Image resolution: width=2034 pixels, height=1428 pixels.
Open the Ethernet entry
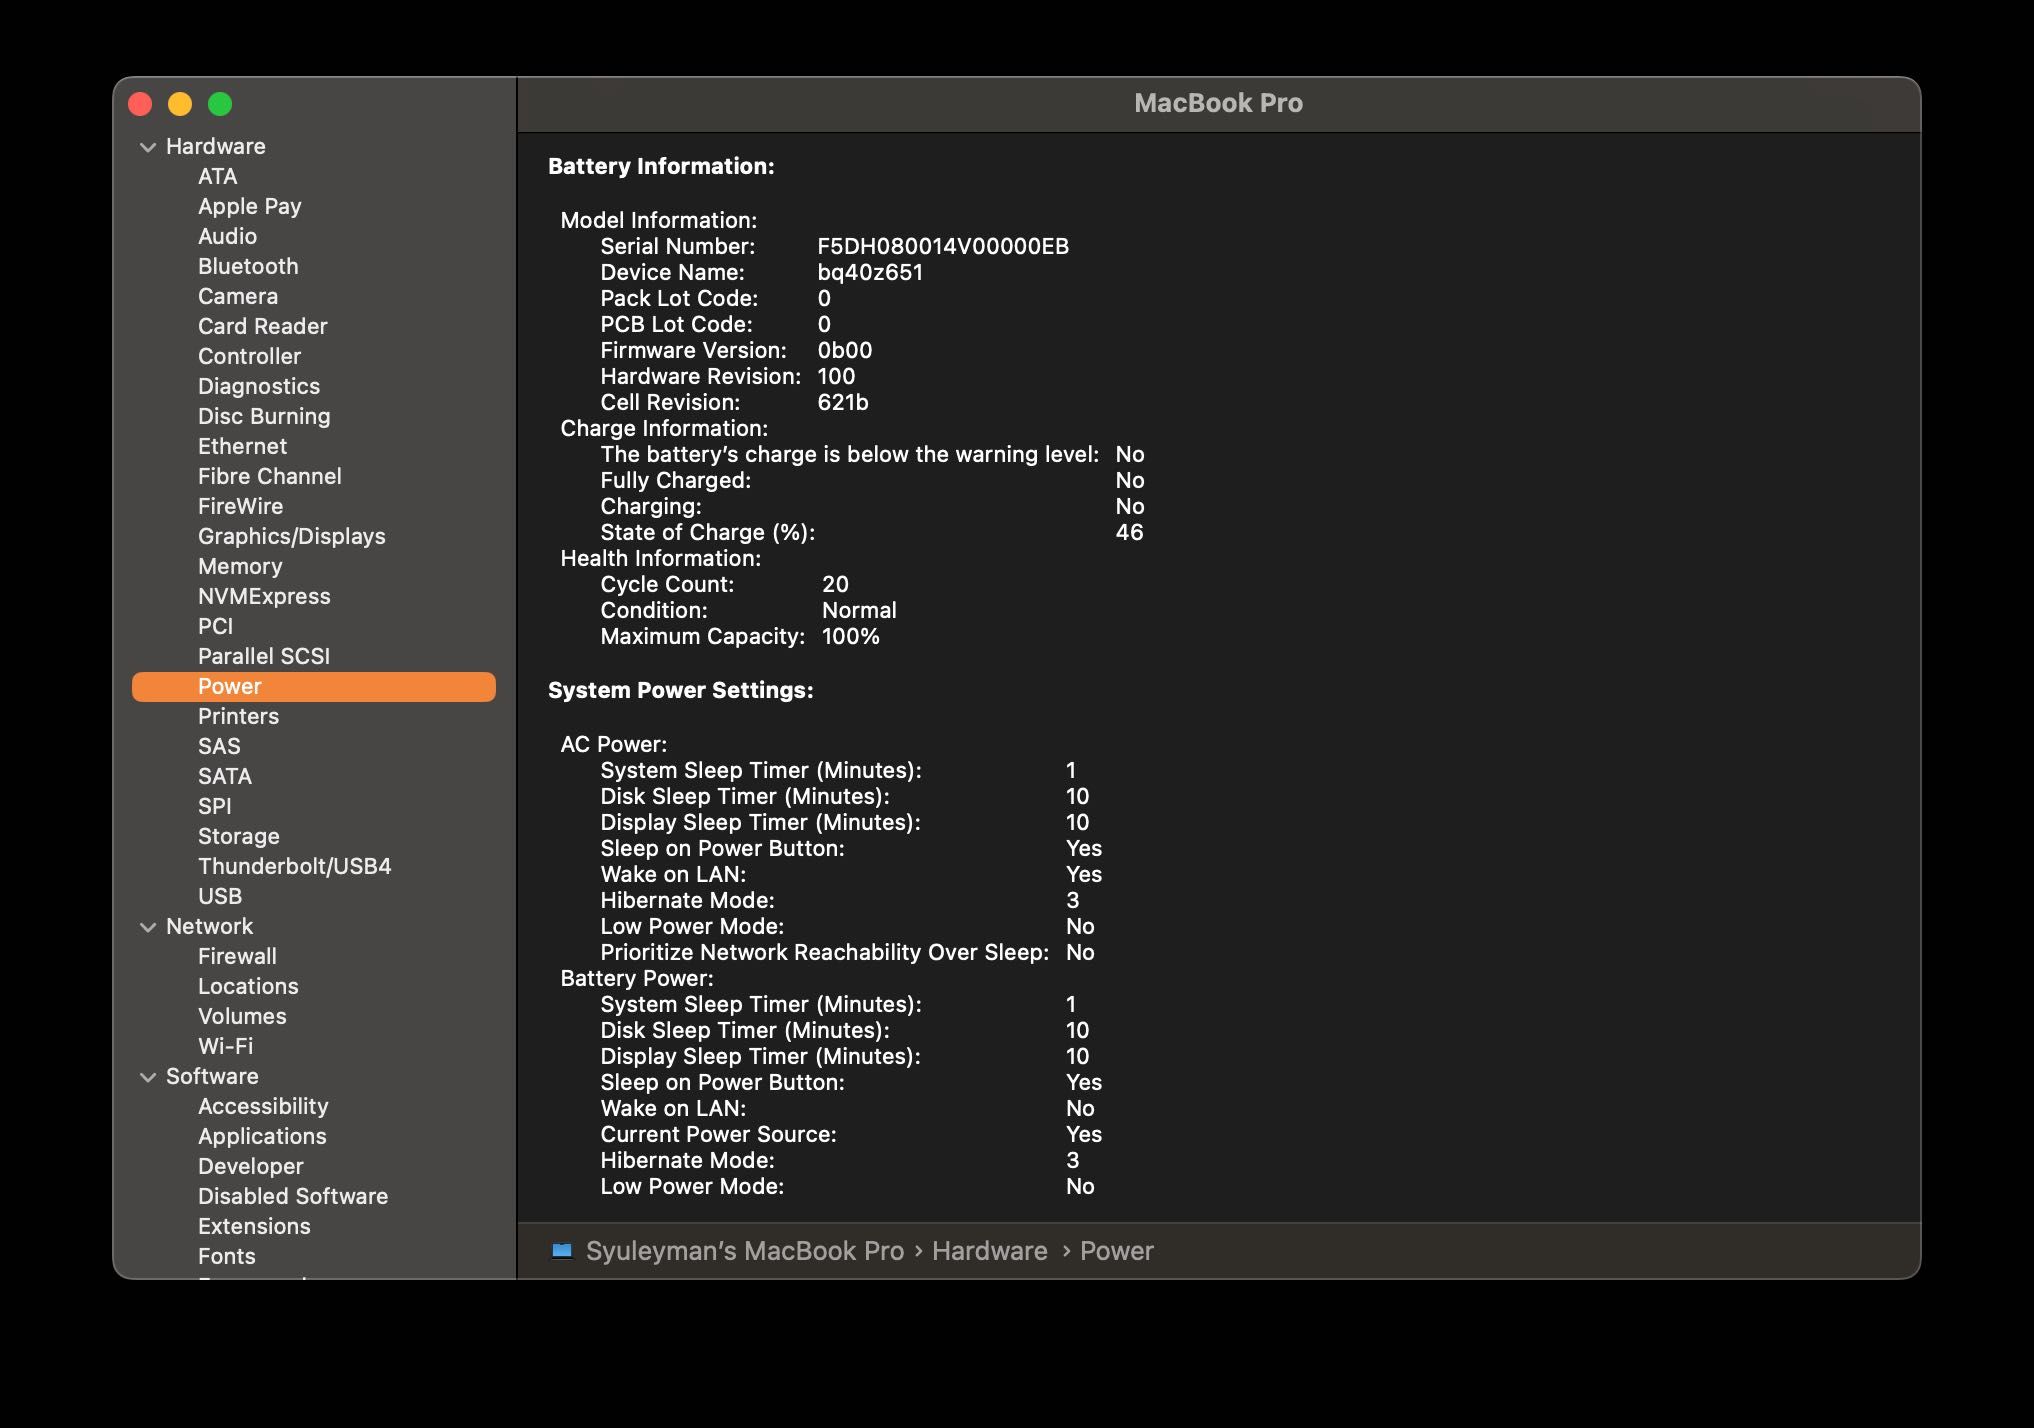click(x=242, y=446)
